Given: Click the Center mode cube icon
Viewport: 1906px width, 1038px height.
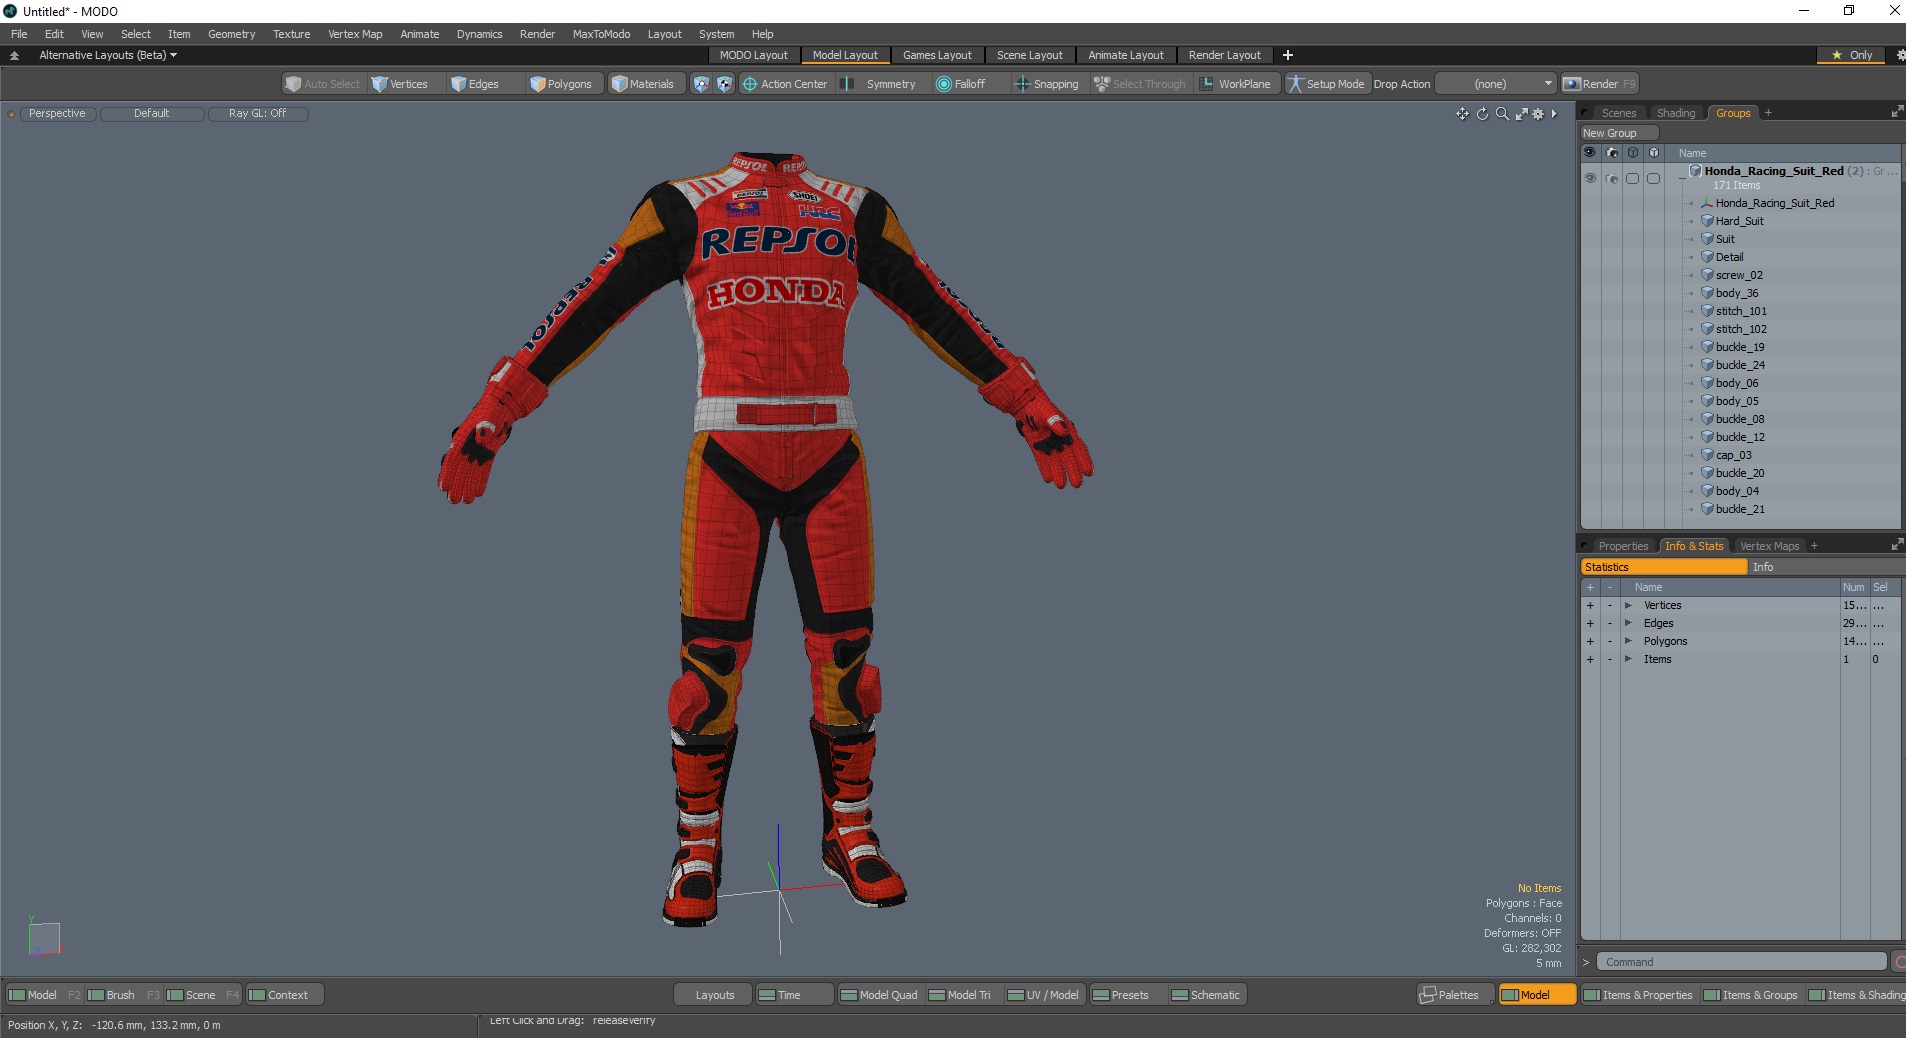Looking at the screenshot, I should click(x=724, y=84).
